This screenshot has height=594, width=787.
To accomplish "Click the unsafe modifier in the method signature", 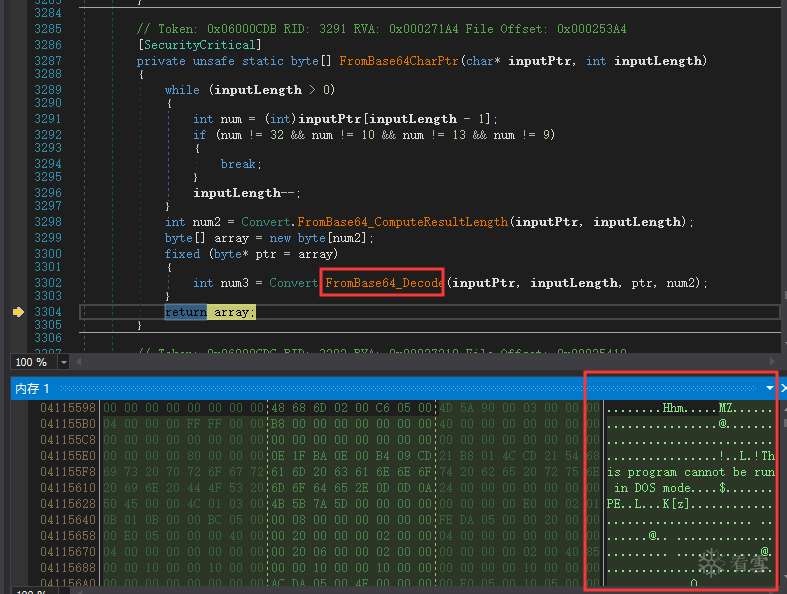I will (x=213, y=61).
